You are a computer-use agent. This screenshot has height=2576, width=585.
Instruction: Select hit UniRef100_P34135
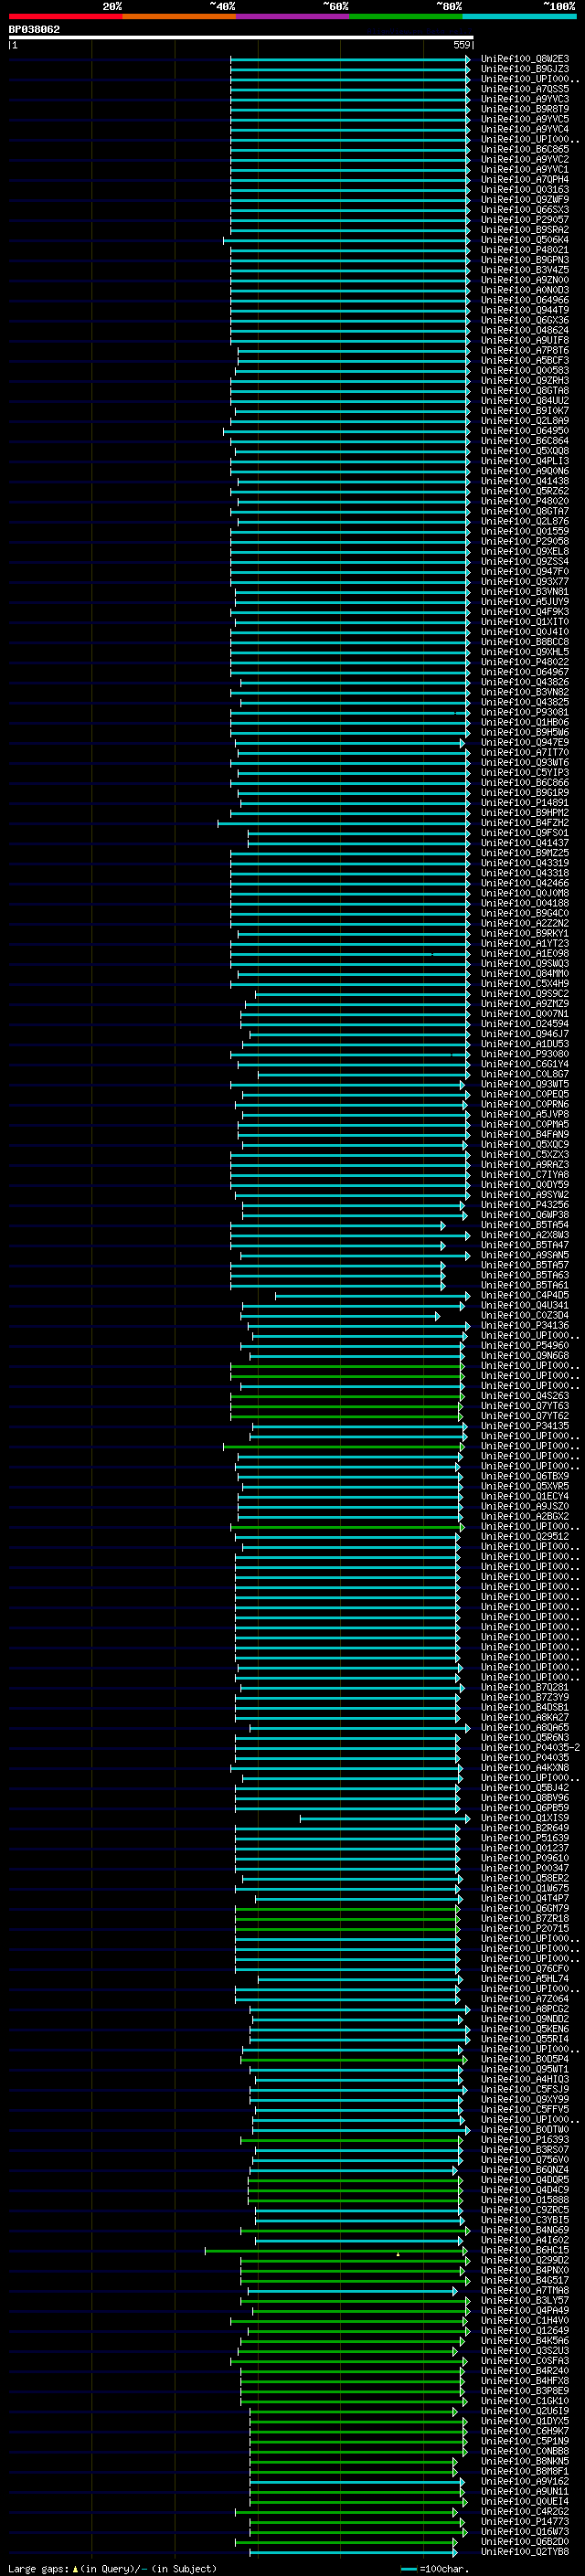coord(525,1426)
